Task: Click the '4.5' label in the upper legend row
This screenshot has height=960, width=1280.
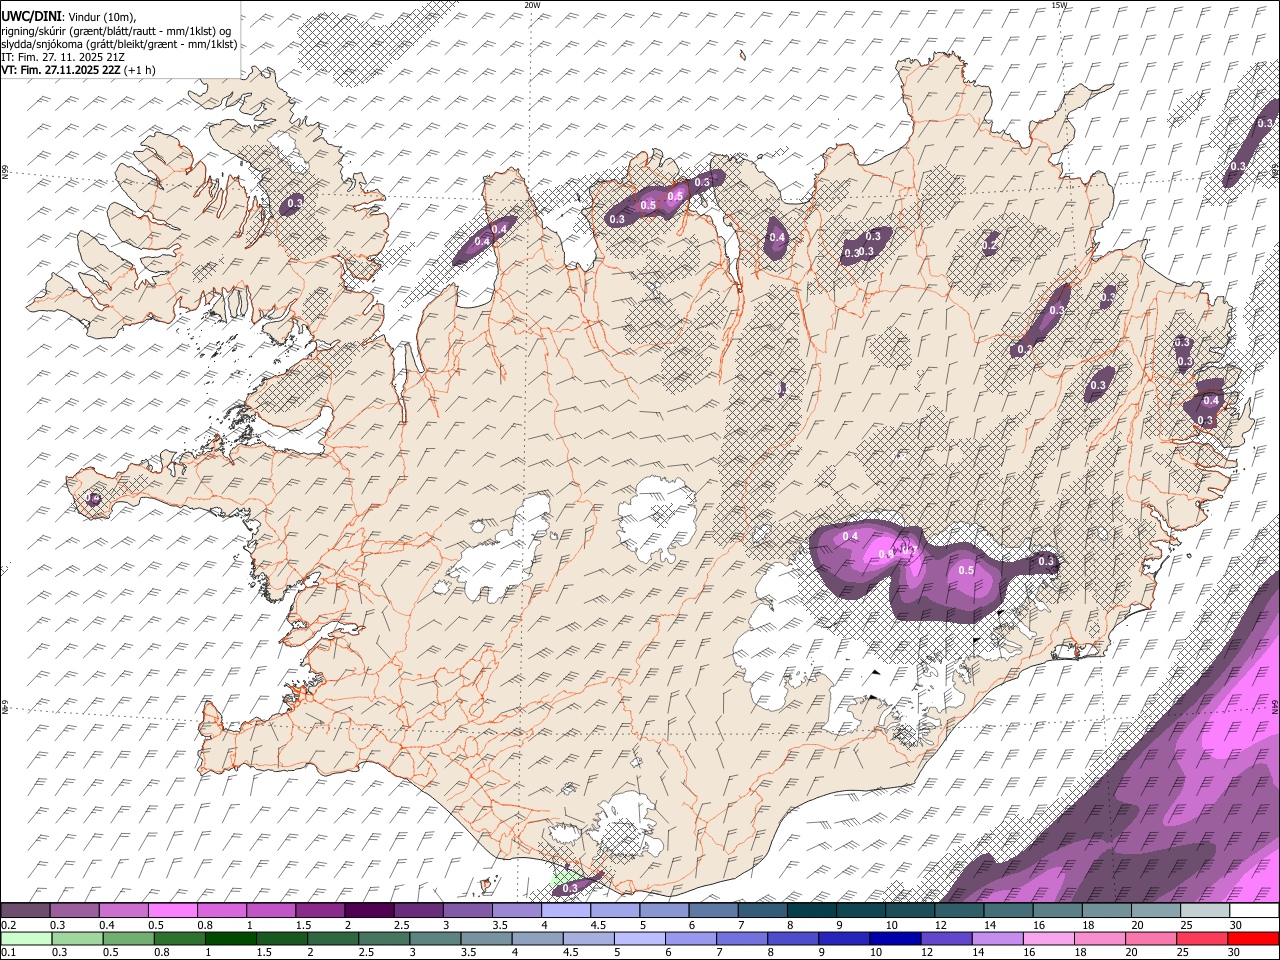Action: click(x=598, y=925)
